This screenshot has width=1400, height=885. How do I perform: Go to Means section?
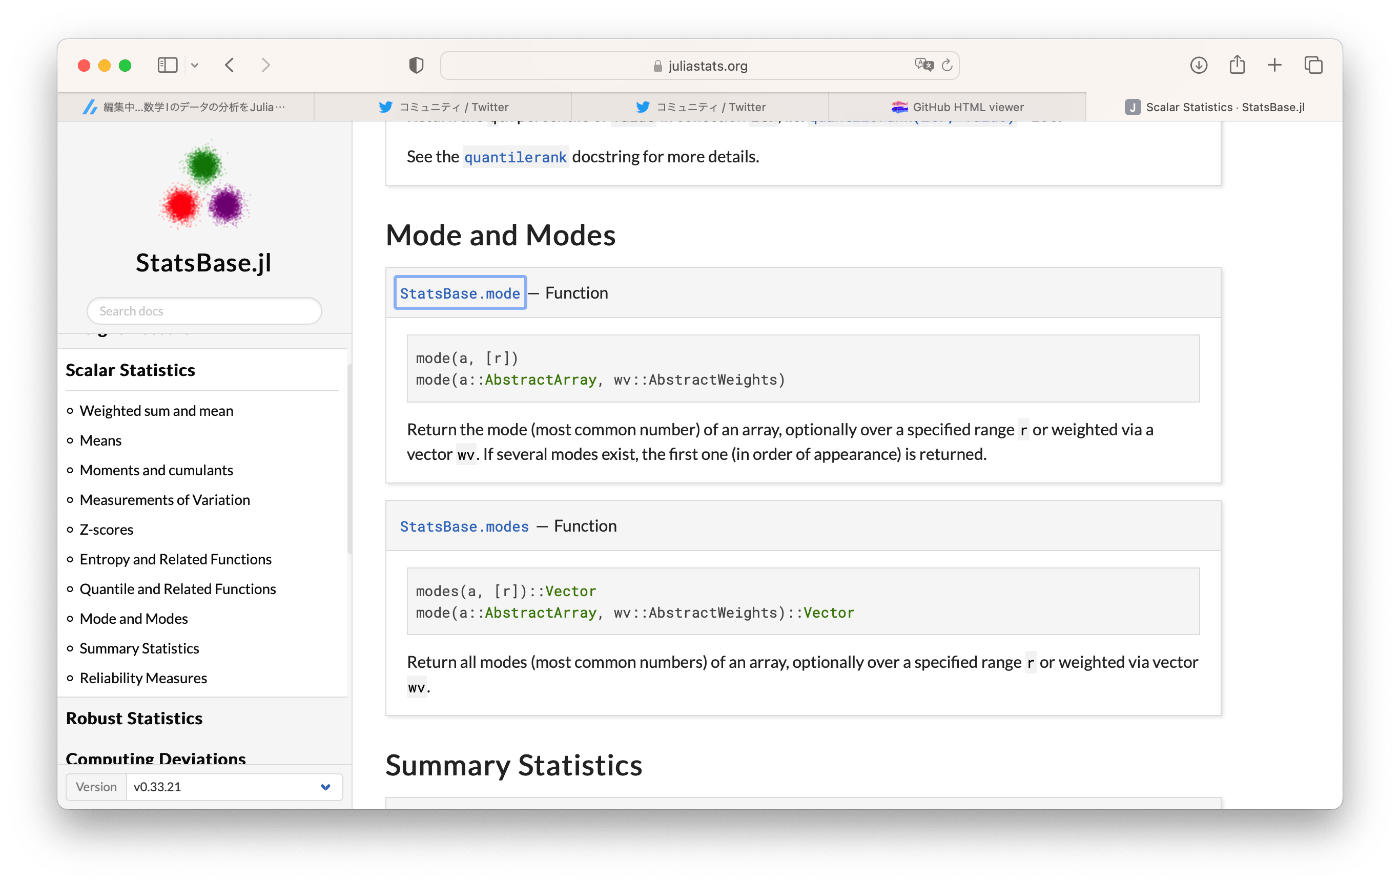pyautogui.click(x=101, y=441)
